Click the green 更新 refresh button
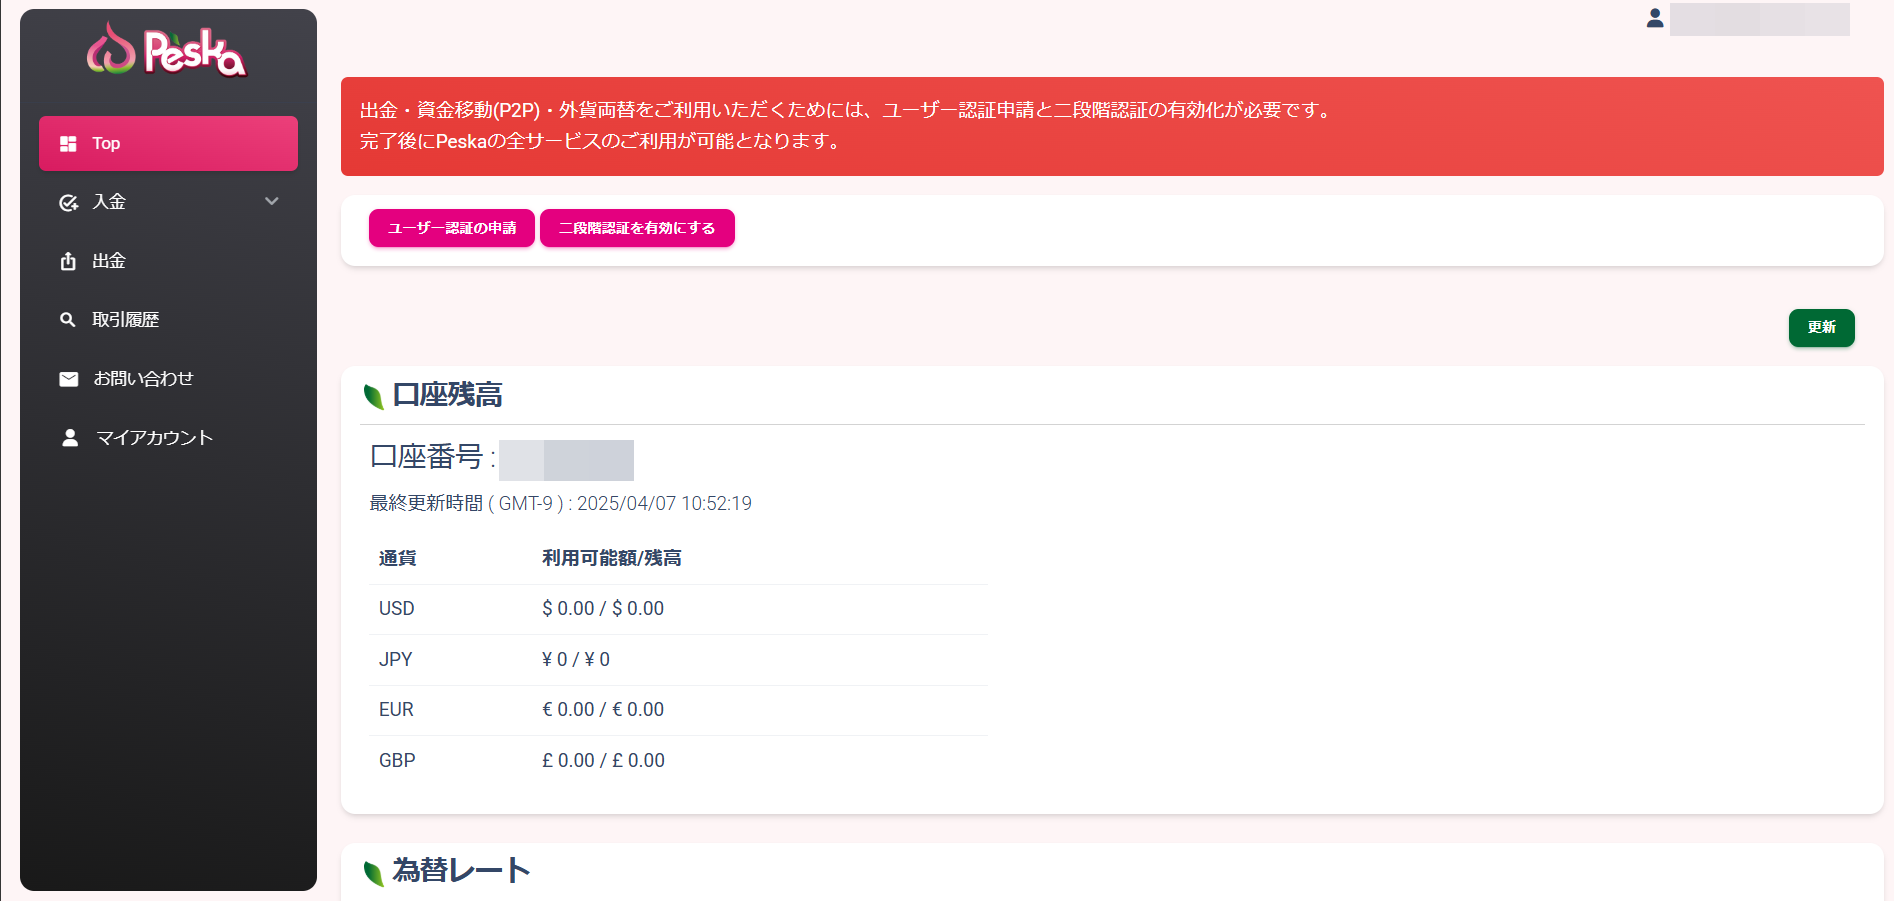This screenshot has width=1894, height=901. [1821, 328]
